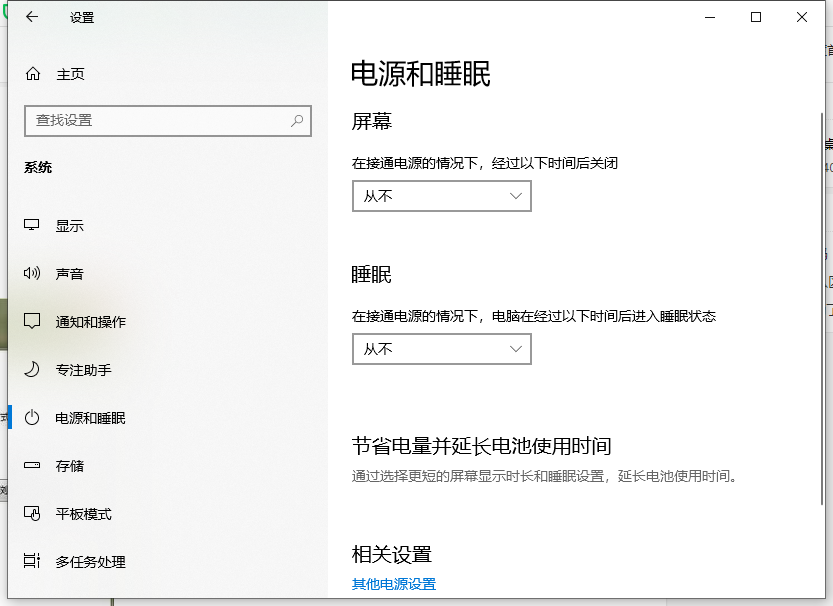Click the 声音 sound icon

[31, 273]
